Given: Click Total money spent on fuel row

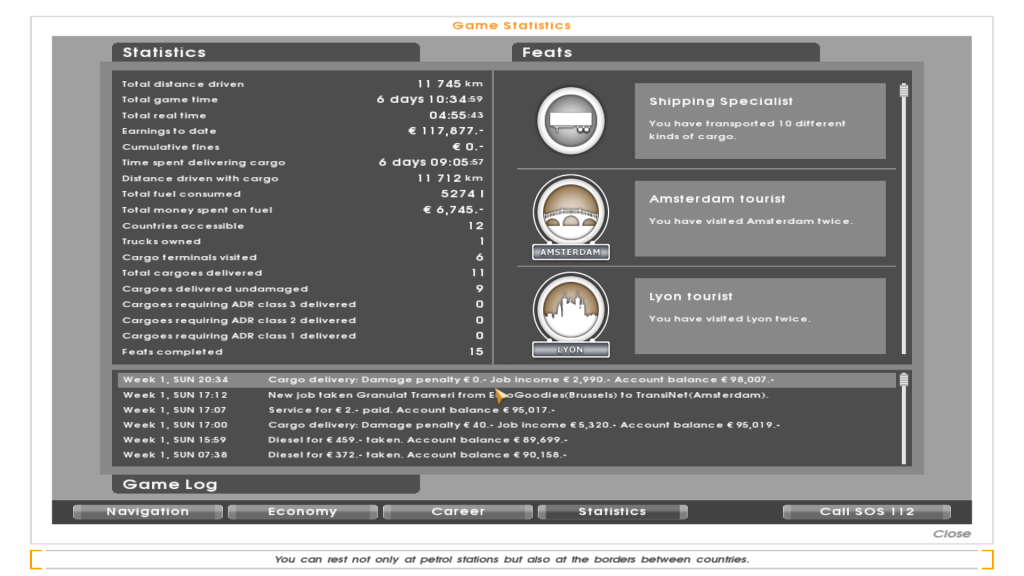Looking at the screenshot, I should point(302,210).
